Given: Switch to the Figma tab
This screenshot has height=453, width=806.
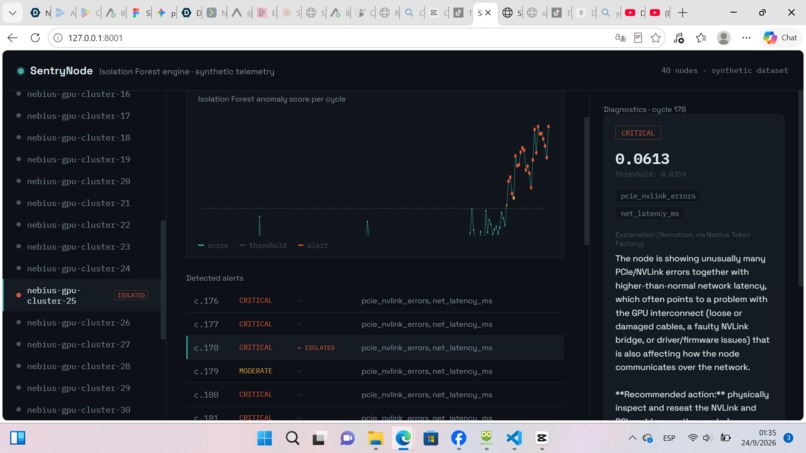Looking at the screenshot, I should 140,13.
